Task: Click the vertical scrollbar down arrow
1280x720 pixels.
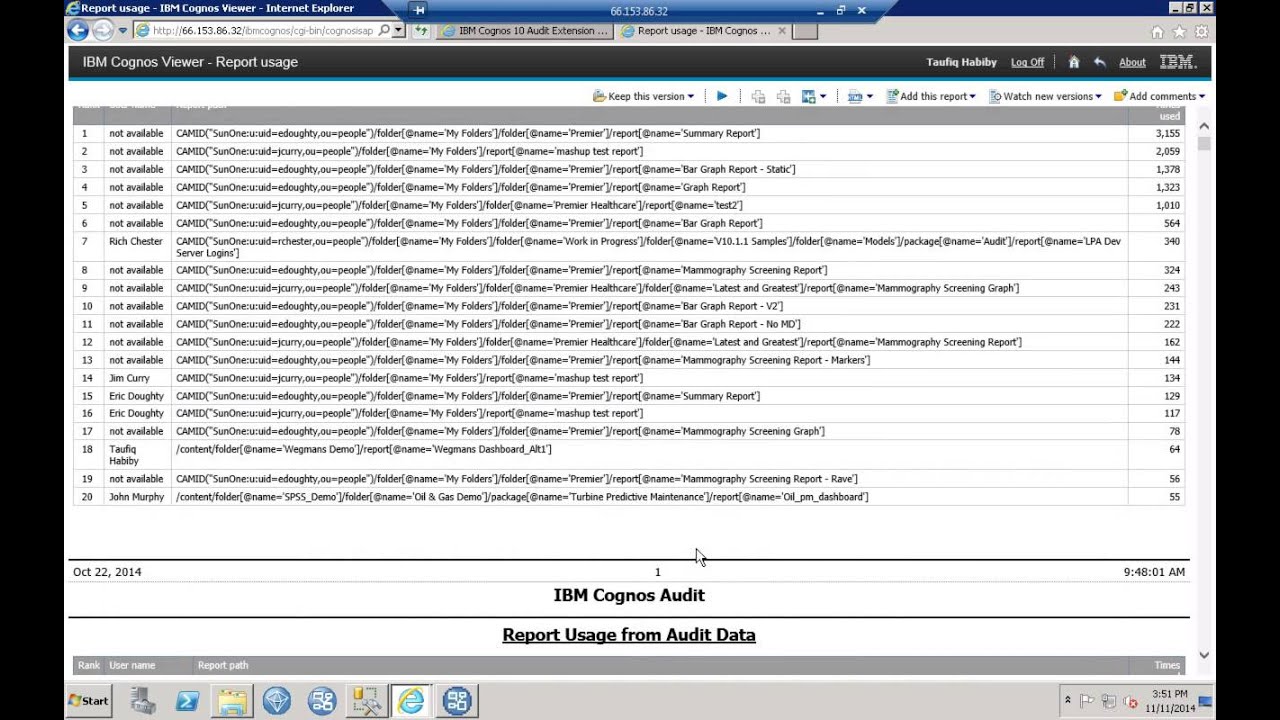Action: click(1204, 655)
